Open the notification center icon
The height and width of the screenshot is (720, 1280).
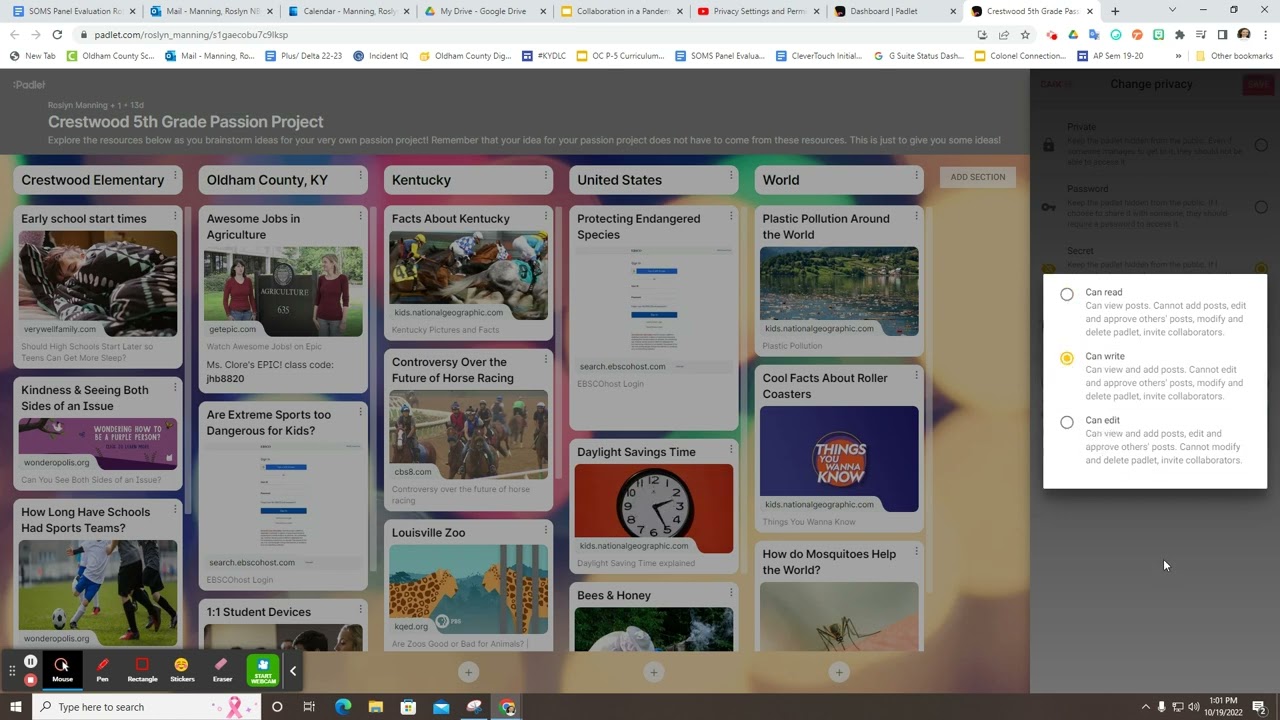tap(1259, 707)
